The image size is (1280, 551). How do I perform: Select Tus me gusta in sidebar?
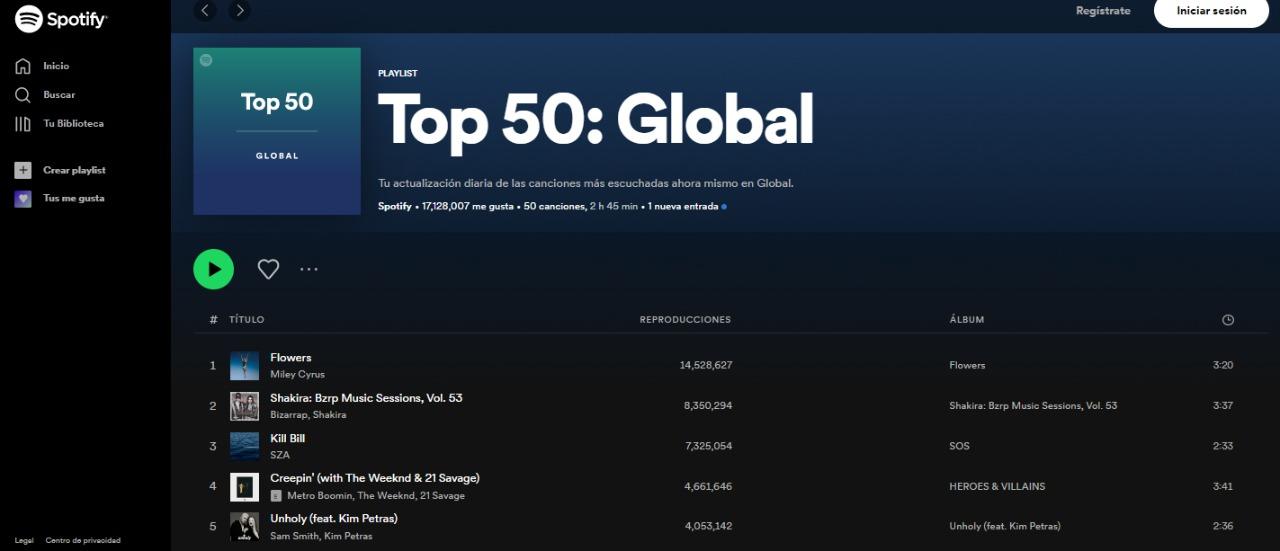coord(73,199)
